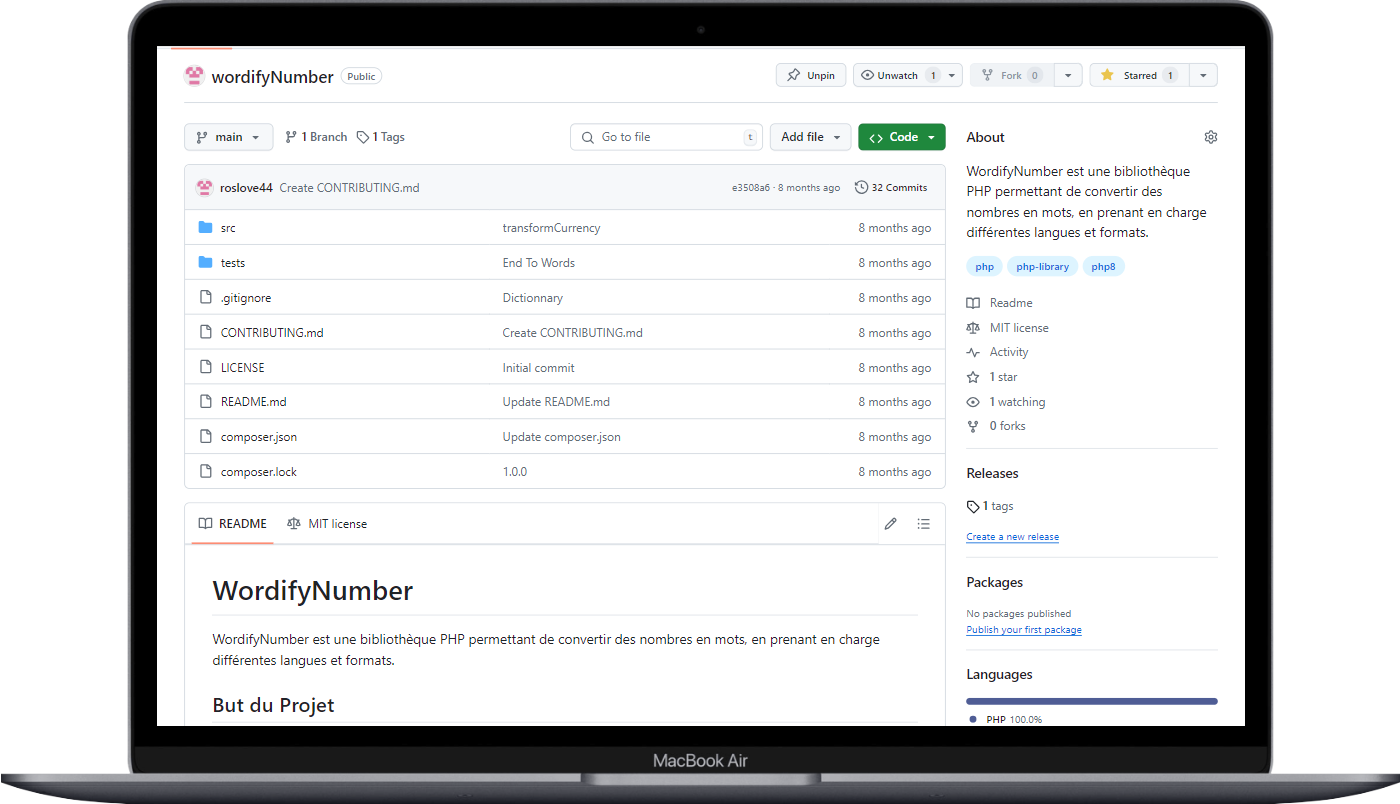Click the PHP languages bar

(x=1092, y=701)
